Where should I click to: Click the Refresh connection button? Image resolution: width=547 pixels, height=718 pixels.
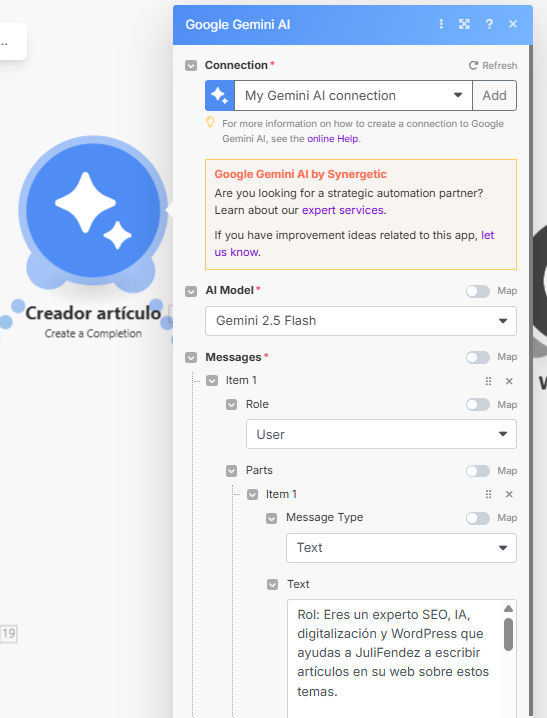(x=493, y=65)
